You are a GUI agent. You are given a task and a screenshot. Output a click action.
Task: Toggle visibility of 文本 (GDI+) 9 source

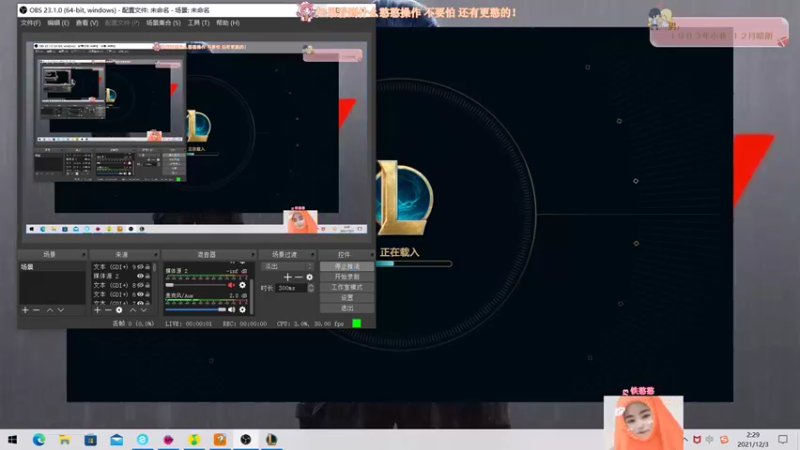140,267
